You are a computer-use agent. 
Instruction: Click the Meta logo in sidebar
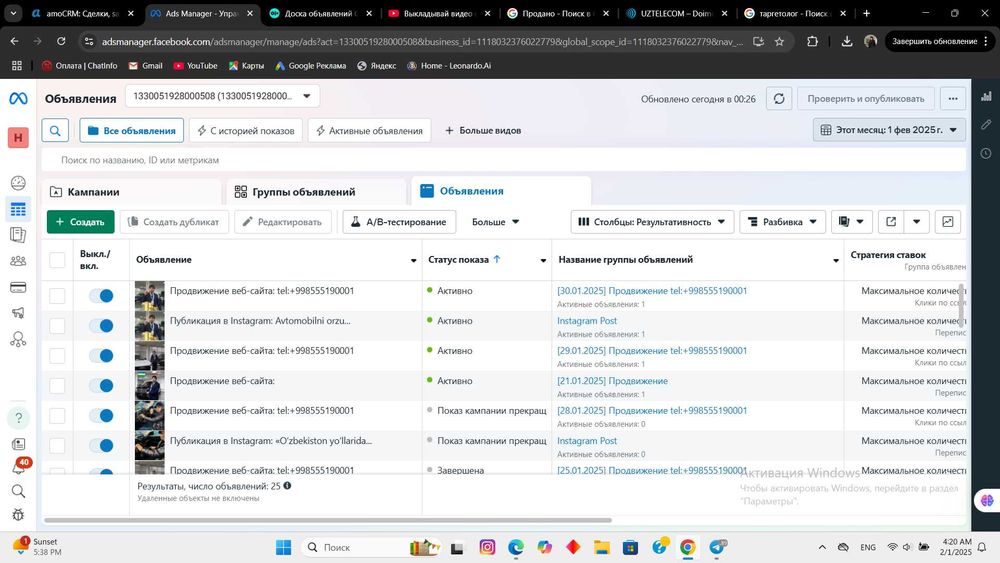click(18, 98)
